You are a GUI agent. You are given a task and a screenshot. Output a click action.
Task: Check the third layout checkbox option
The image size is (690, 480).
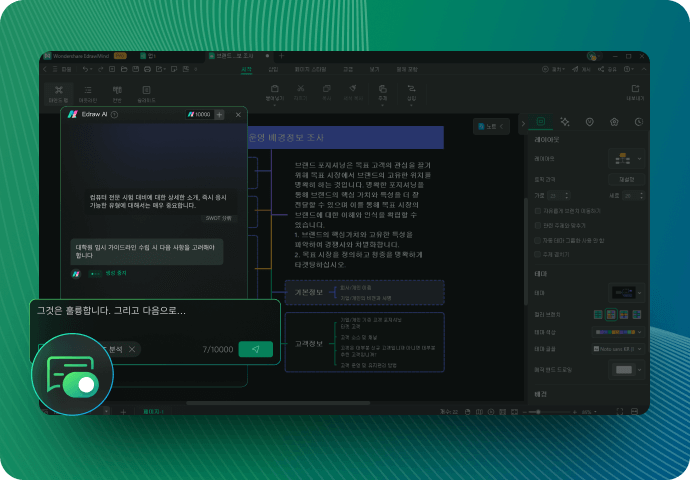537,241
